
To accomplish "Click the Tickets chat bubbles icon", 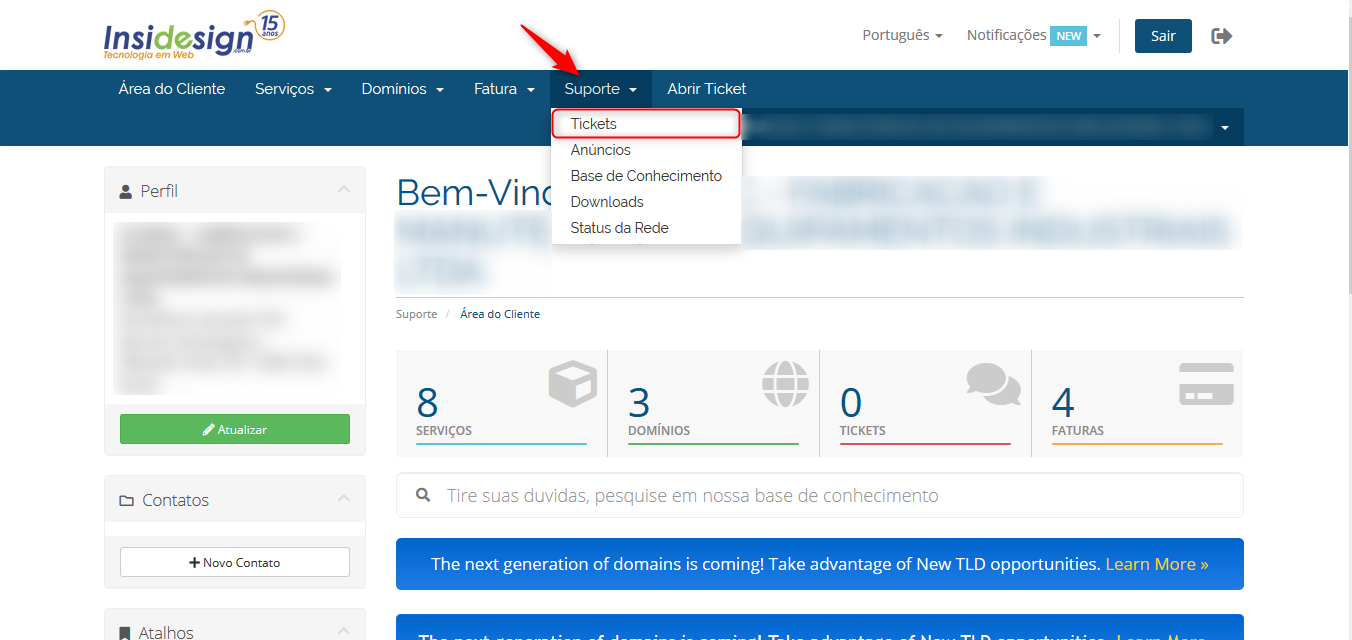I will (992, 384).
